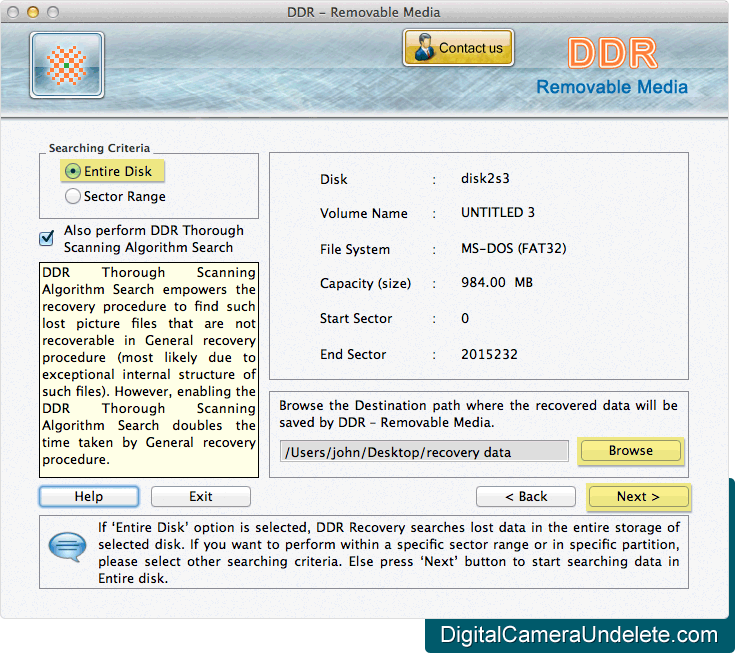
Task: Click the disk2s3 disk value
Action: coord(485,178)
